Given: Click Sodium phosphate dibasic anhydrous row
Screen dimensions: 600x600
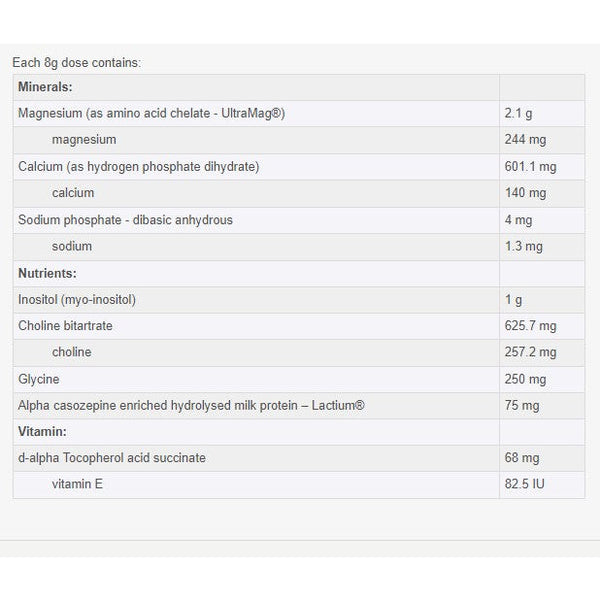Looking at the screenshot, I should coord(125,219).
